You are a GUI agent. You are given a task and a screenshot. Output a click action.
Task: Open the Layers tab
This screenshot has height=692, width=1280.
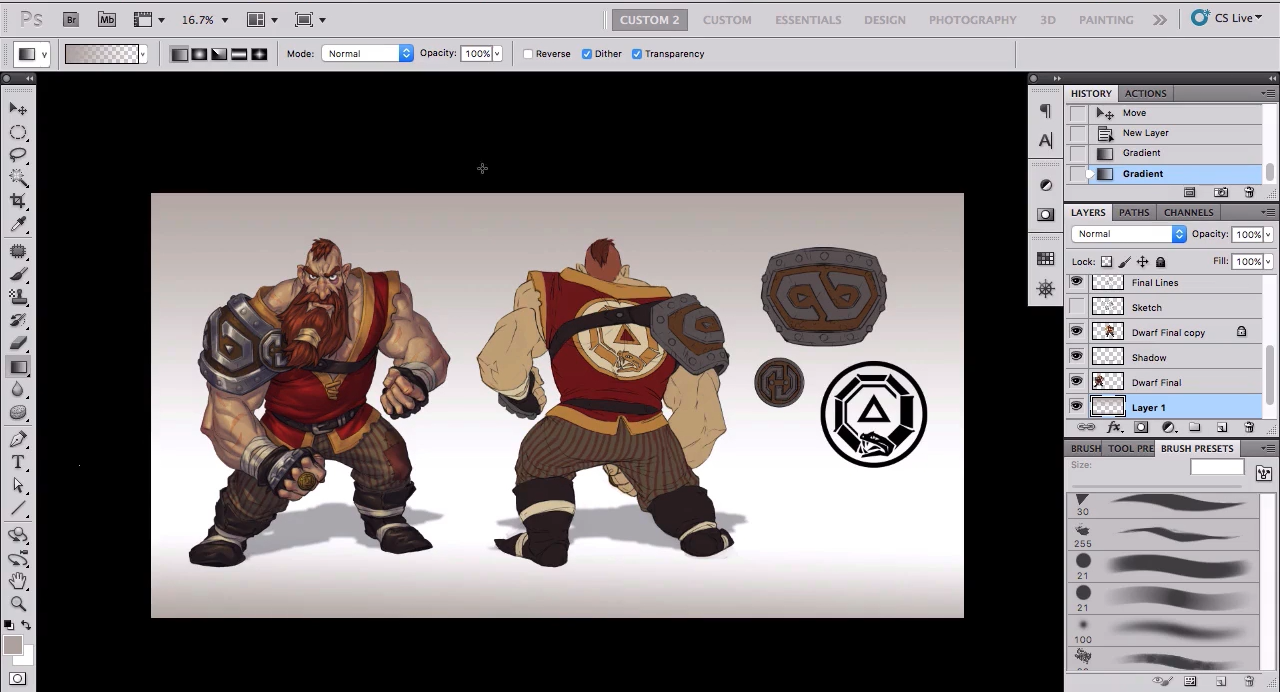[1088, 213]
